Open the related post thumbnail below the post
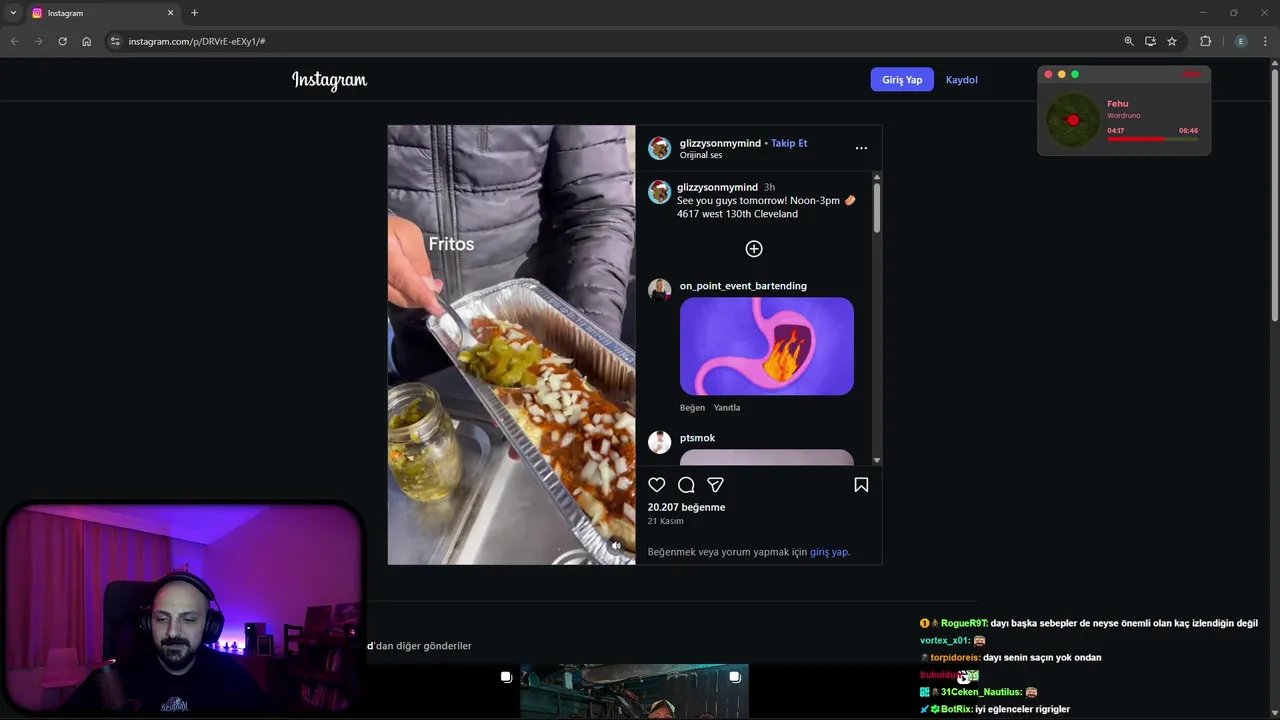Viewport: 1280px width, 720px height. (x=634, y=691)
